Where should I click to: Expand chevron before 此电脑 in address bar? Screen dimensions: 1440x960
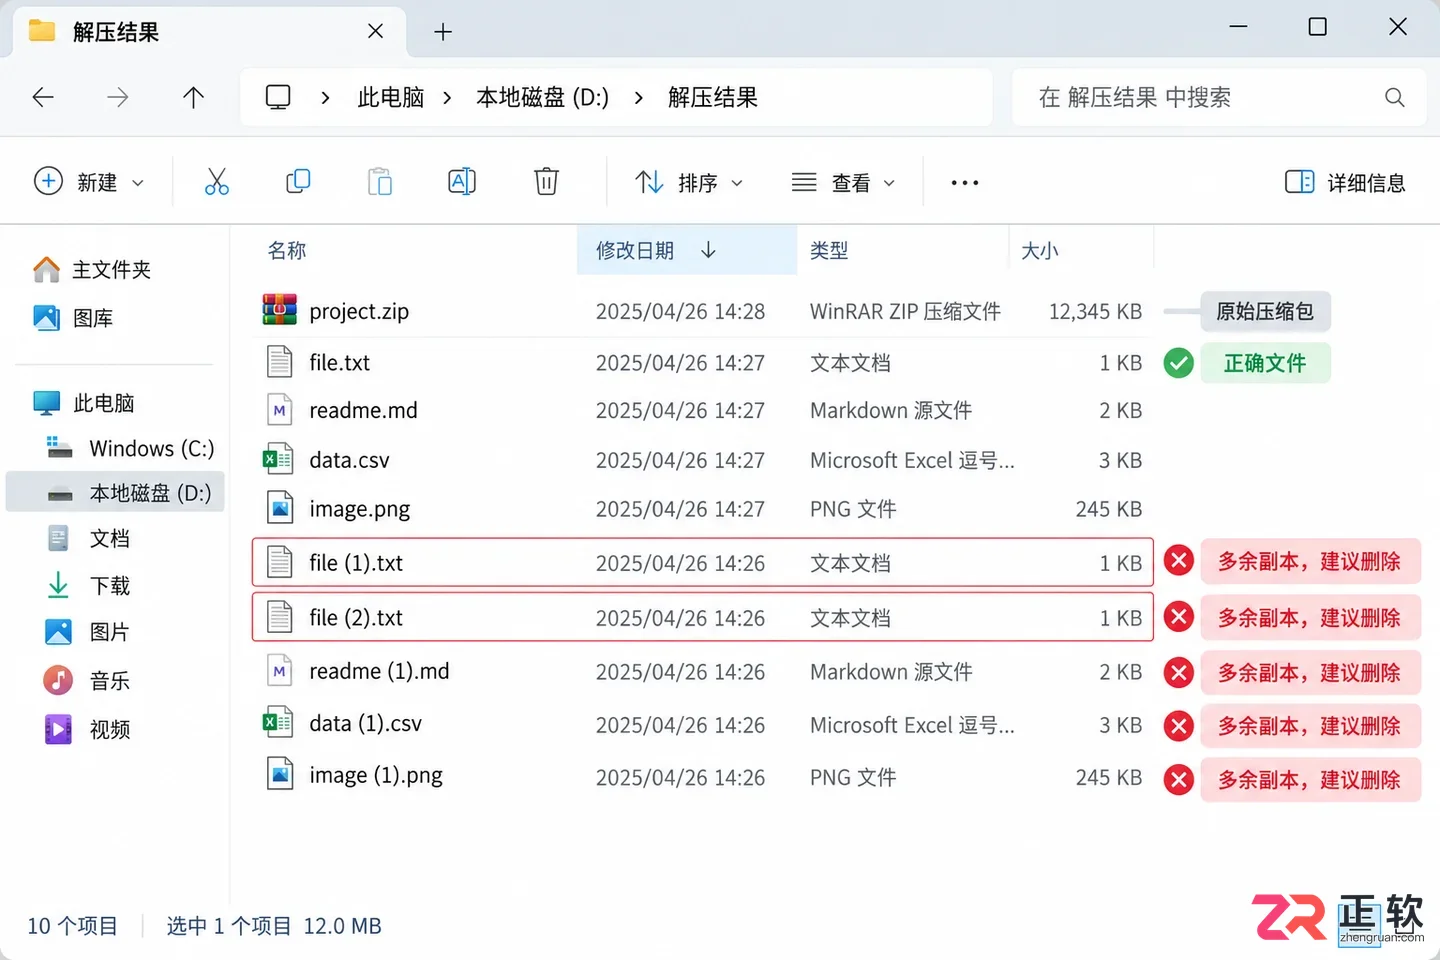click(325, 97)
